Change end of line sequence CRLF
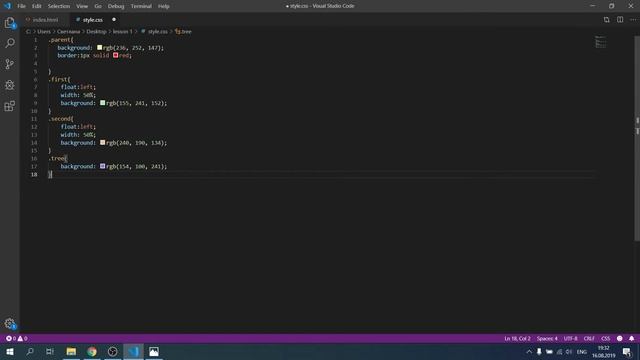The width and height of the screenshot is (640, 360). tap(589, 338)
